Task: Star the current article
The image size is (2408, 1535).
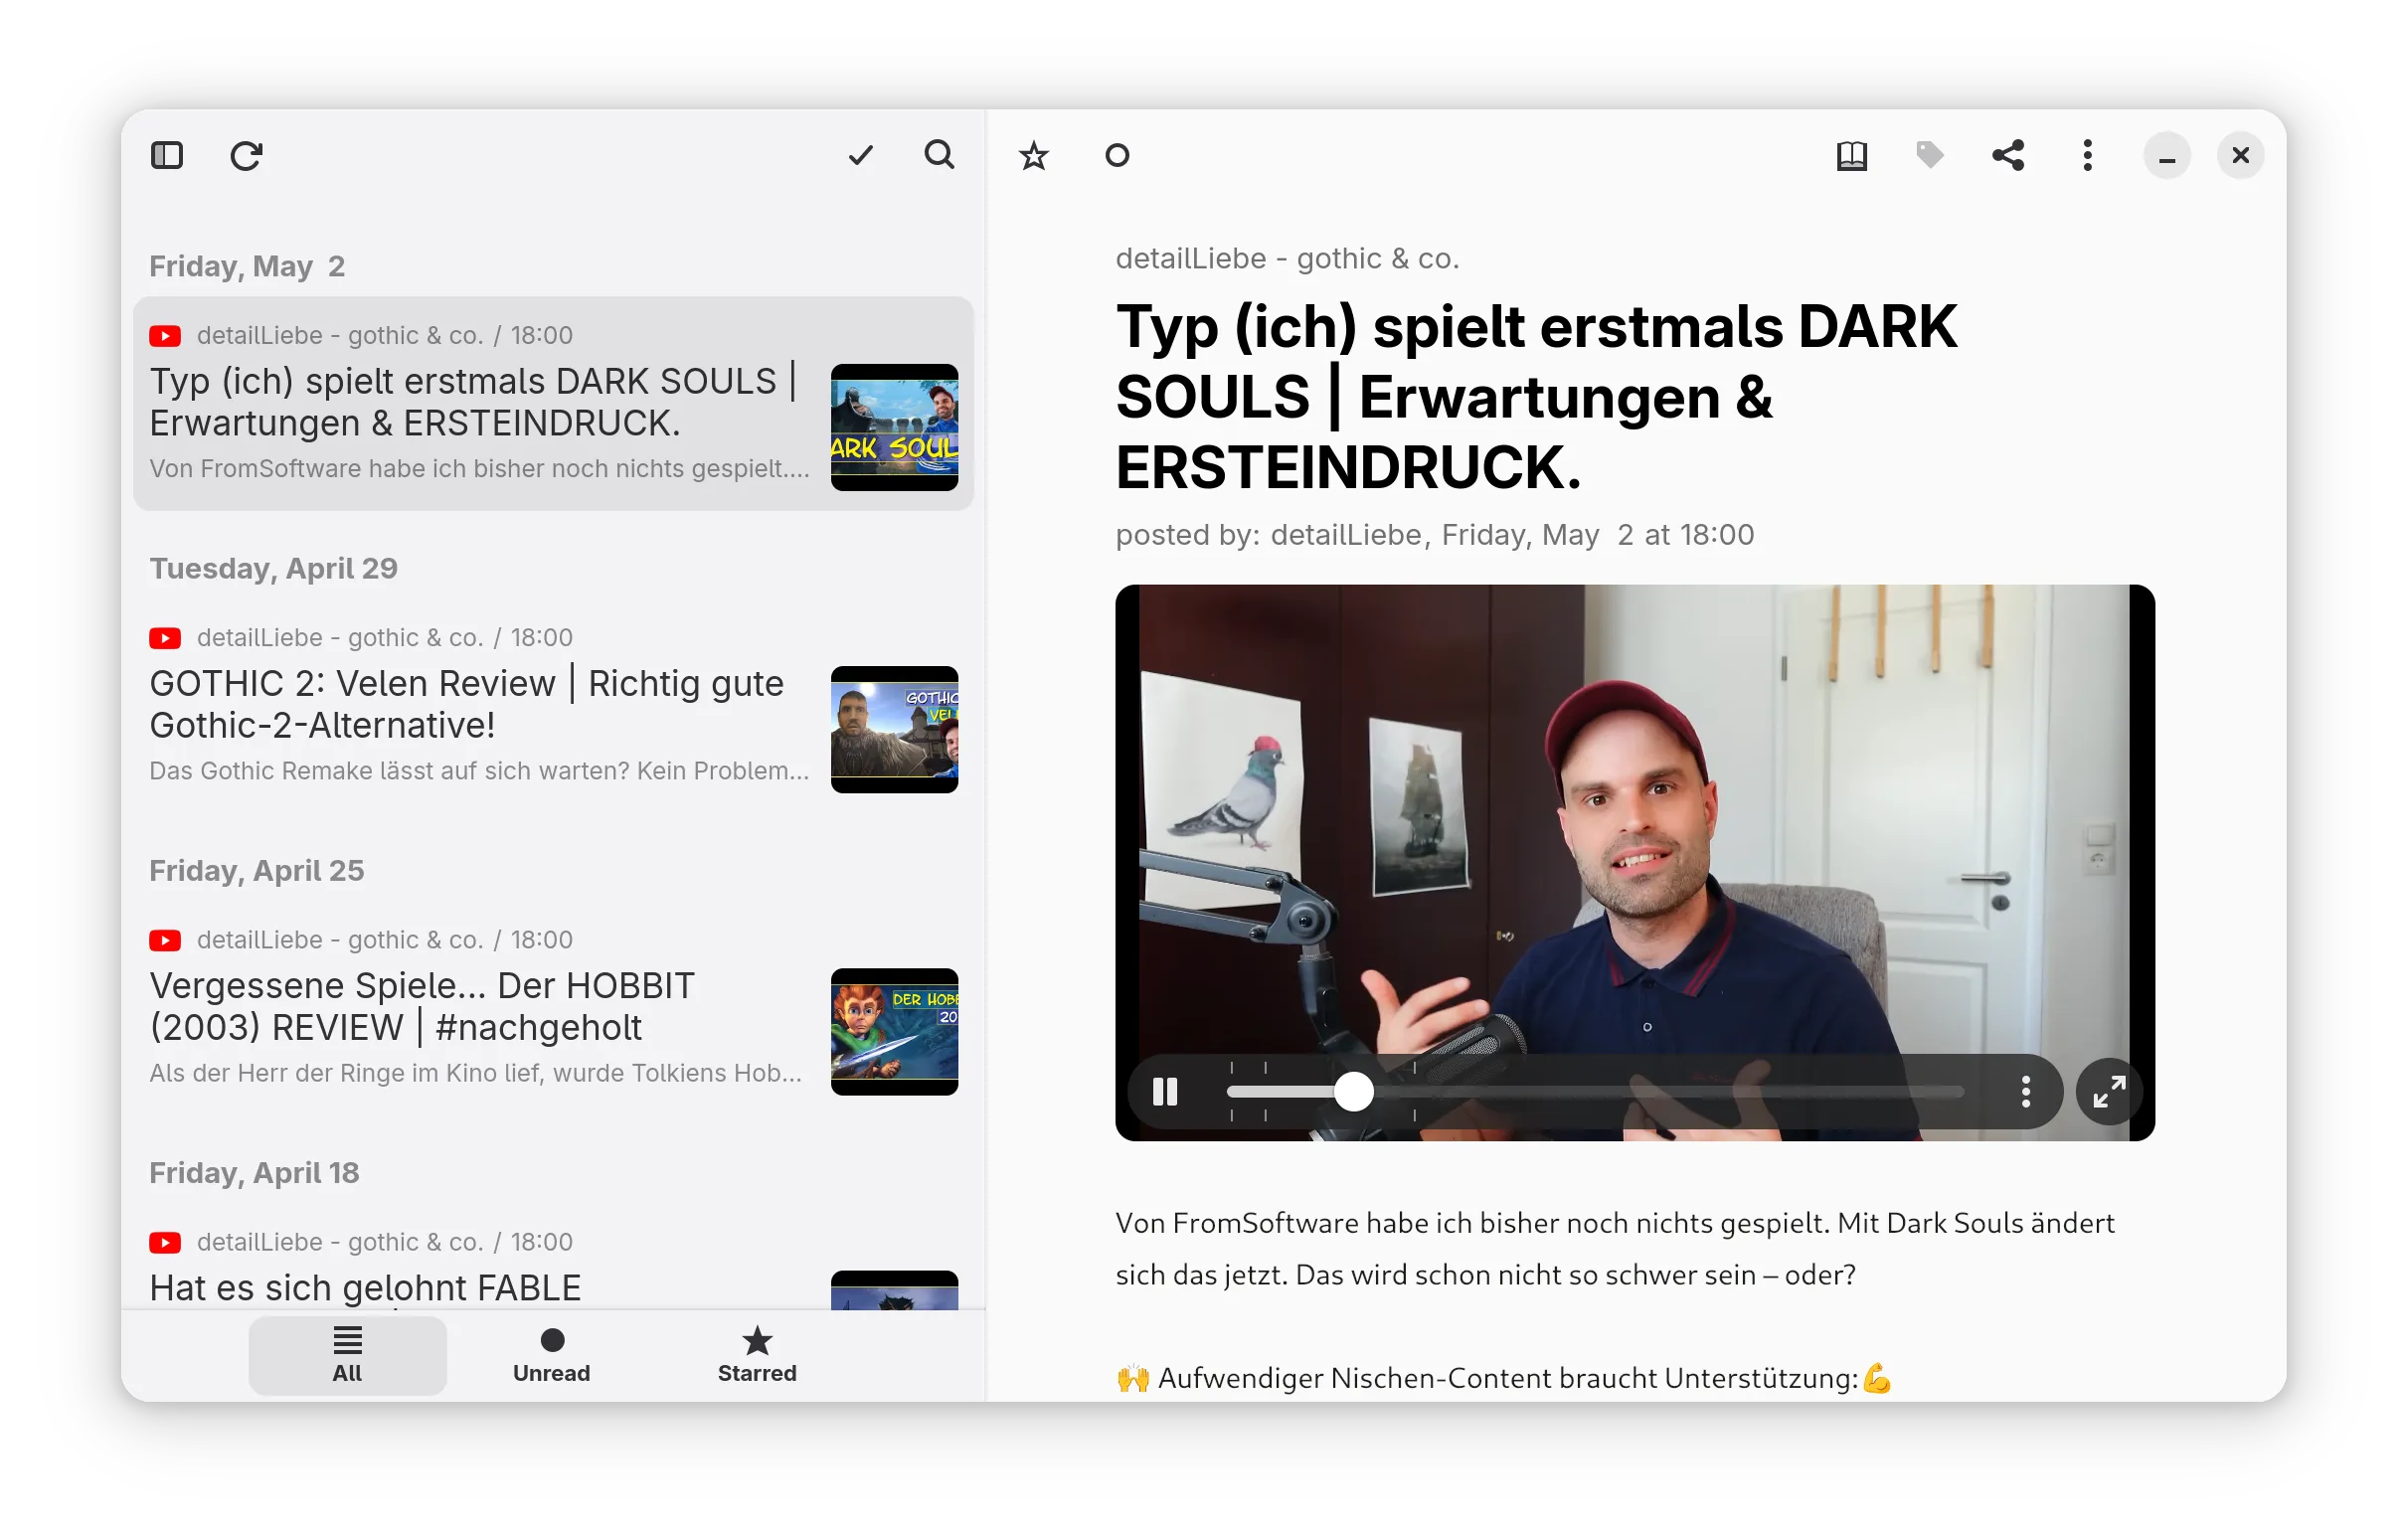Action: [x=1033, y=156]
